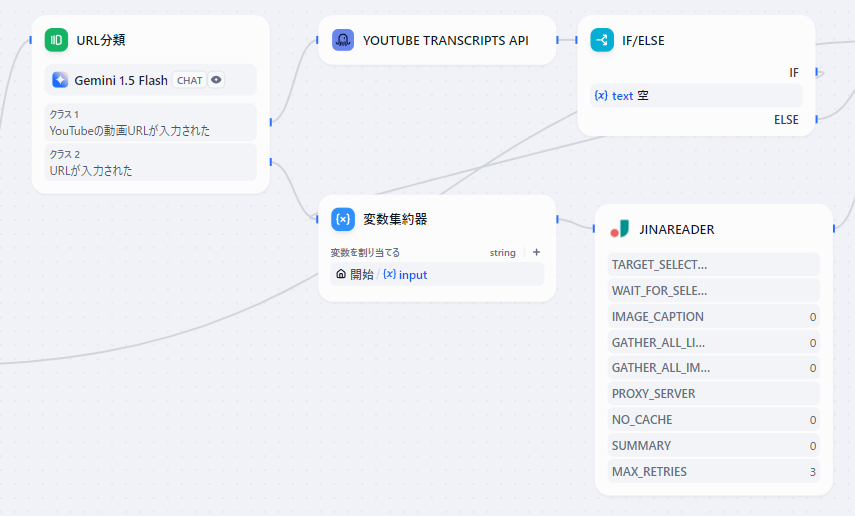Click the plus icon to add variable

(x=536, y=253)
